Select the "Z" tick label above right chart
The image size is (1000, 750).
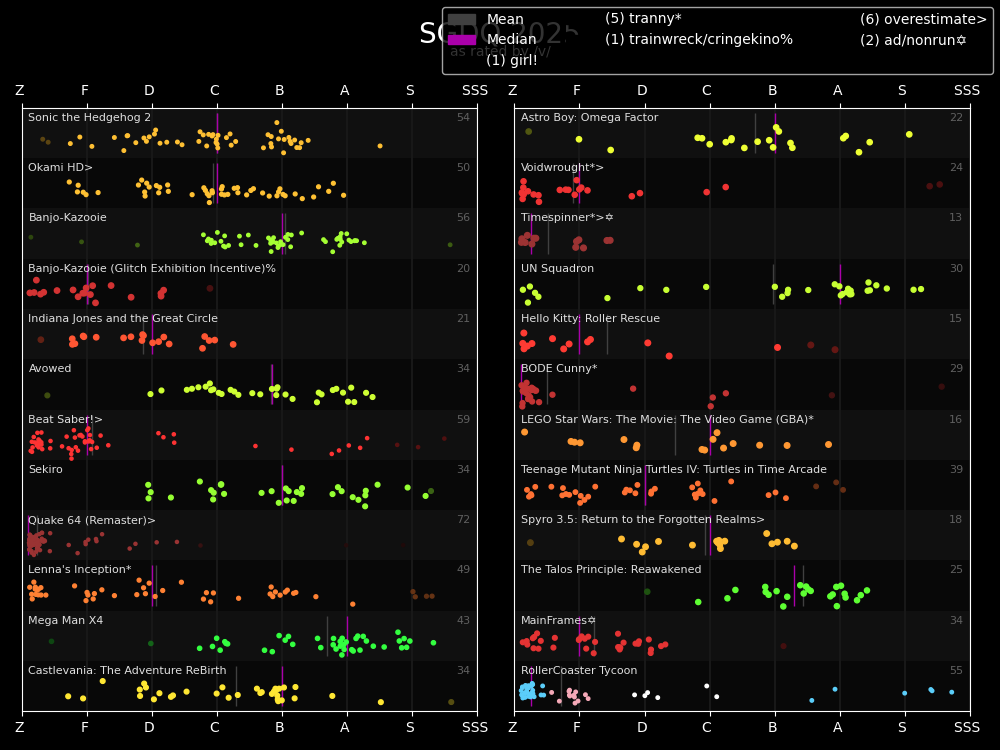(513, 91)
